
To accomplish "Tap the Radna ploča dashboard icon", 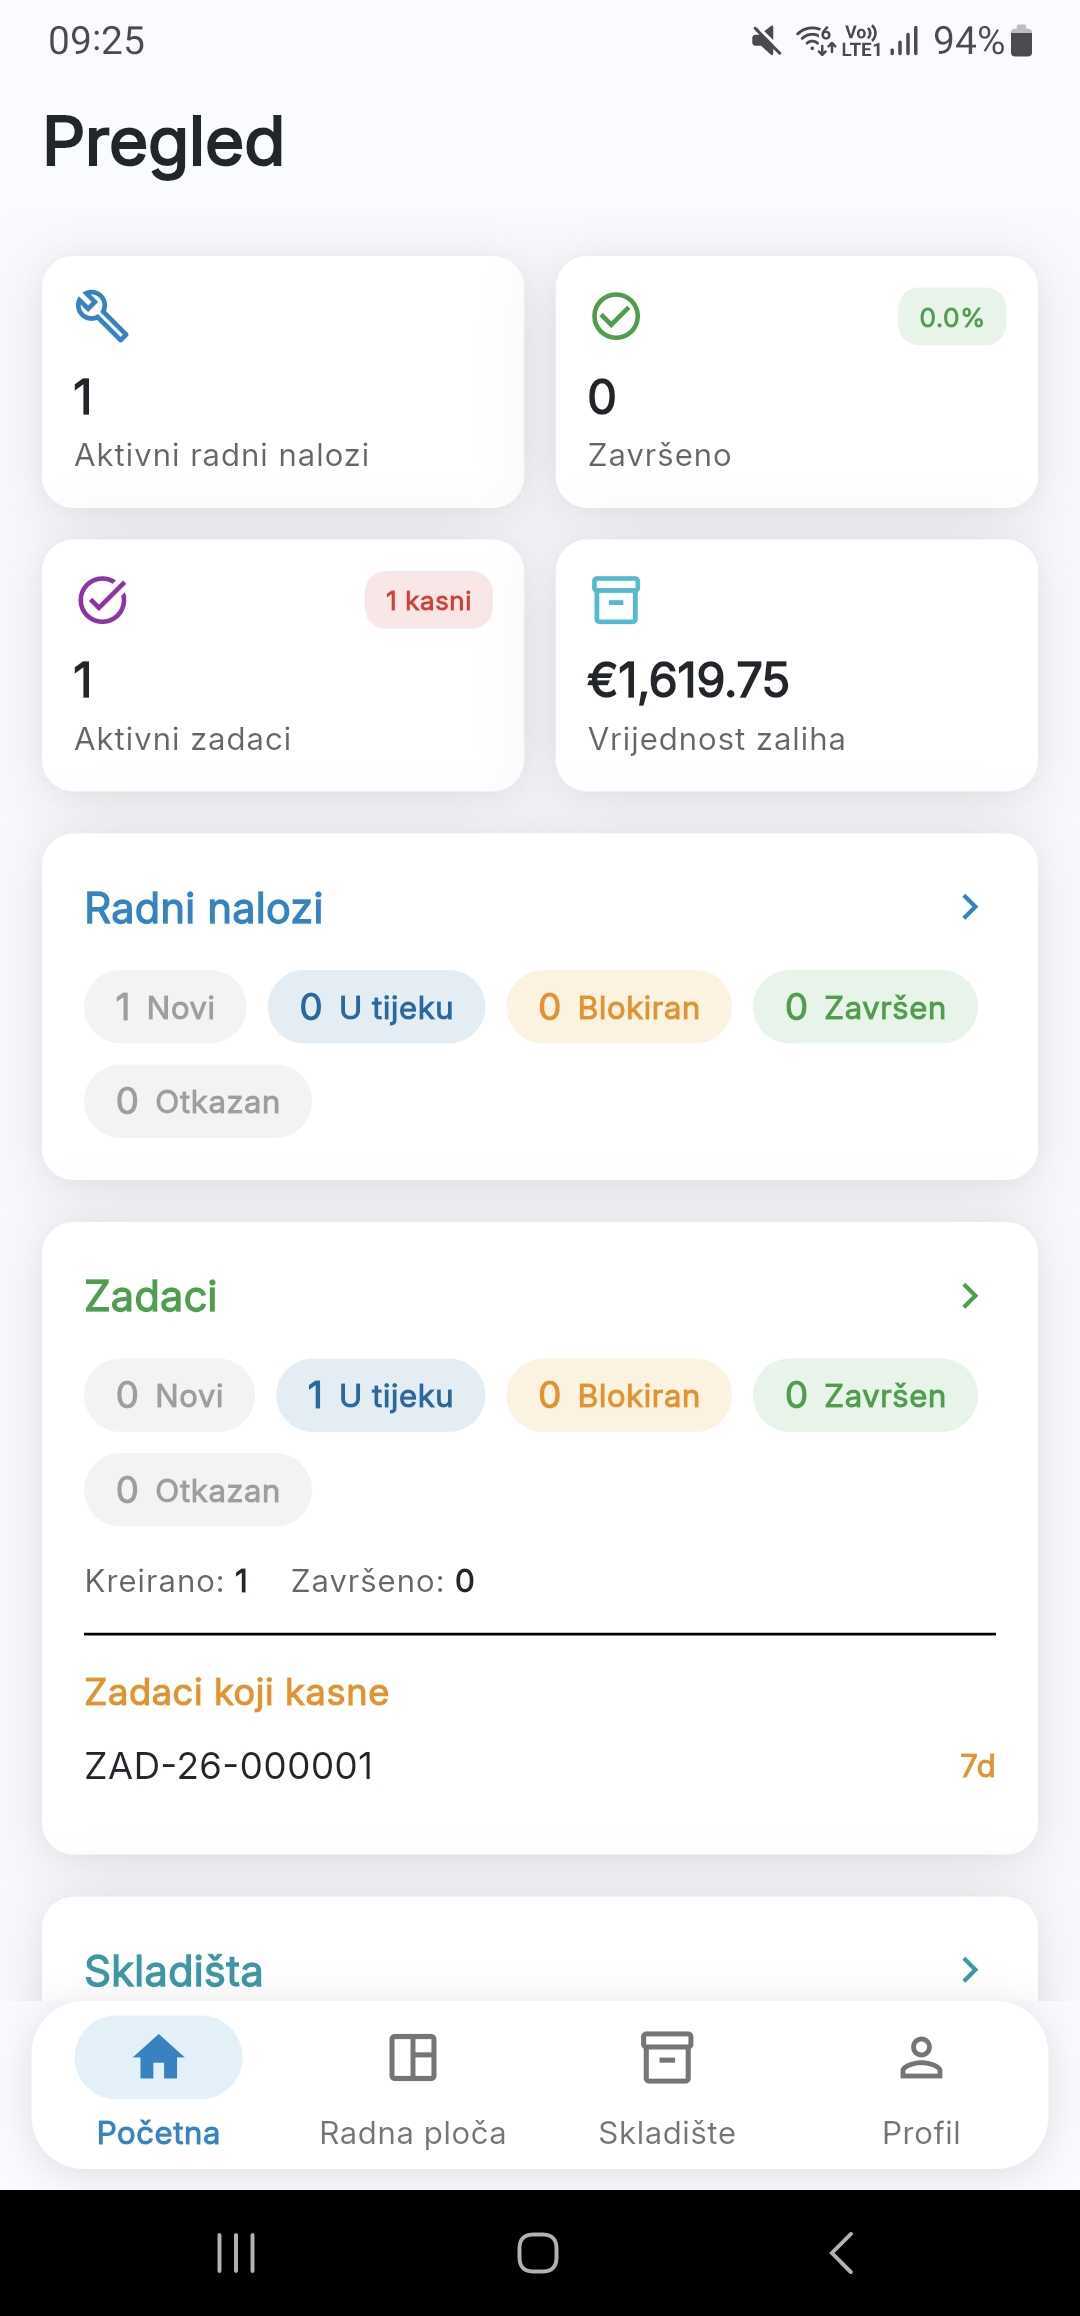I will pos(412,2058).
